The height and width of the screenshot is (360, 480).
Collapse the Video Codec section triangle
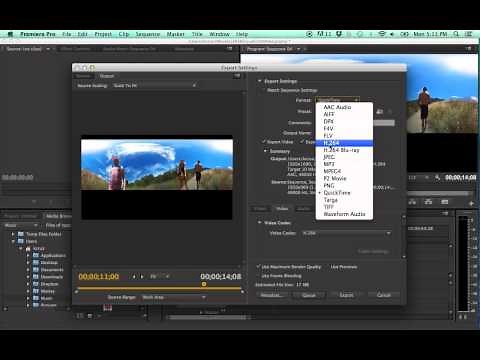pos(259,223)
